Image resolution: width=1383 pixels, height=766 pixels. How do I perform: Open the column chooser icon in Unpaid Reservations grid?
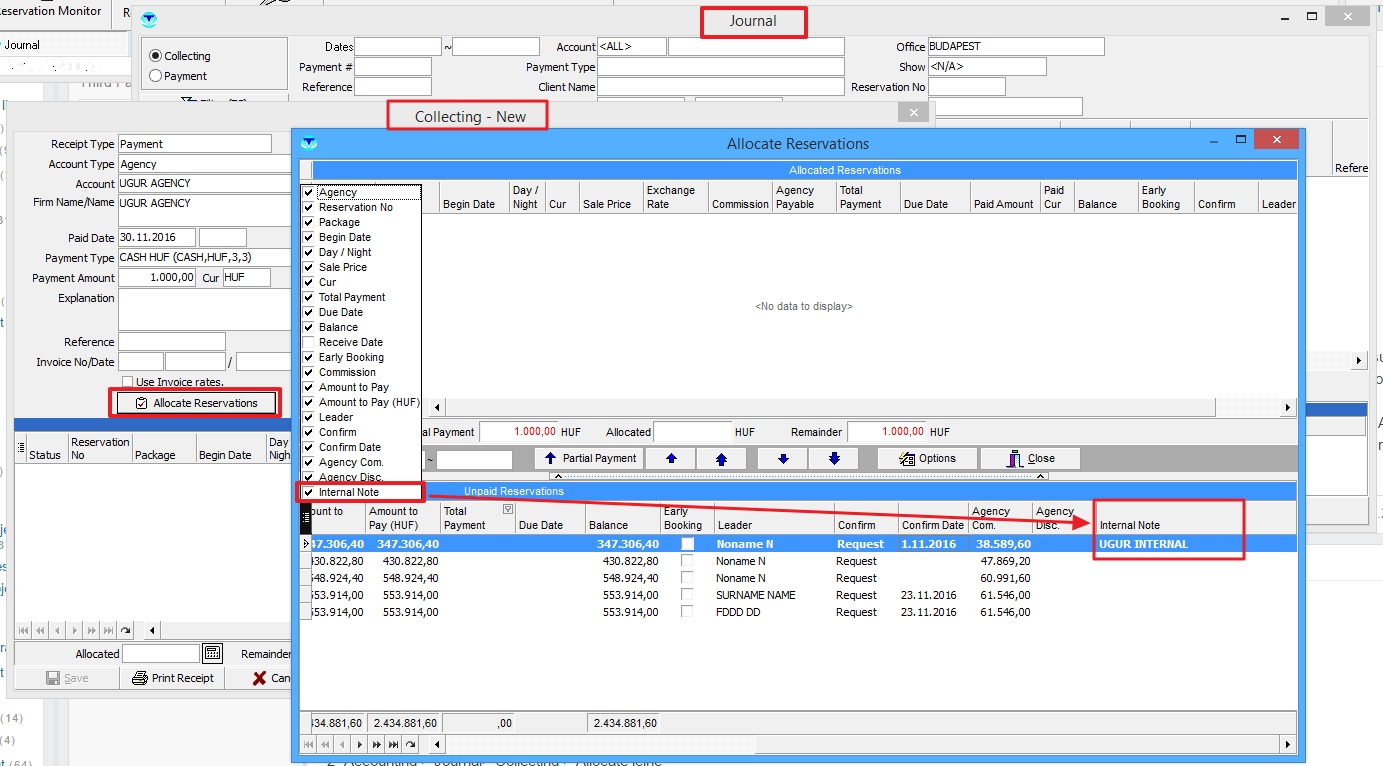(x=307, y=517)
